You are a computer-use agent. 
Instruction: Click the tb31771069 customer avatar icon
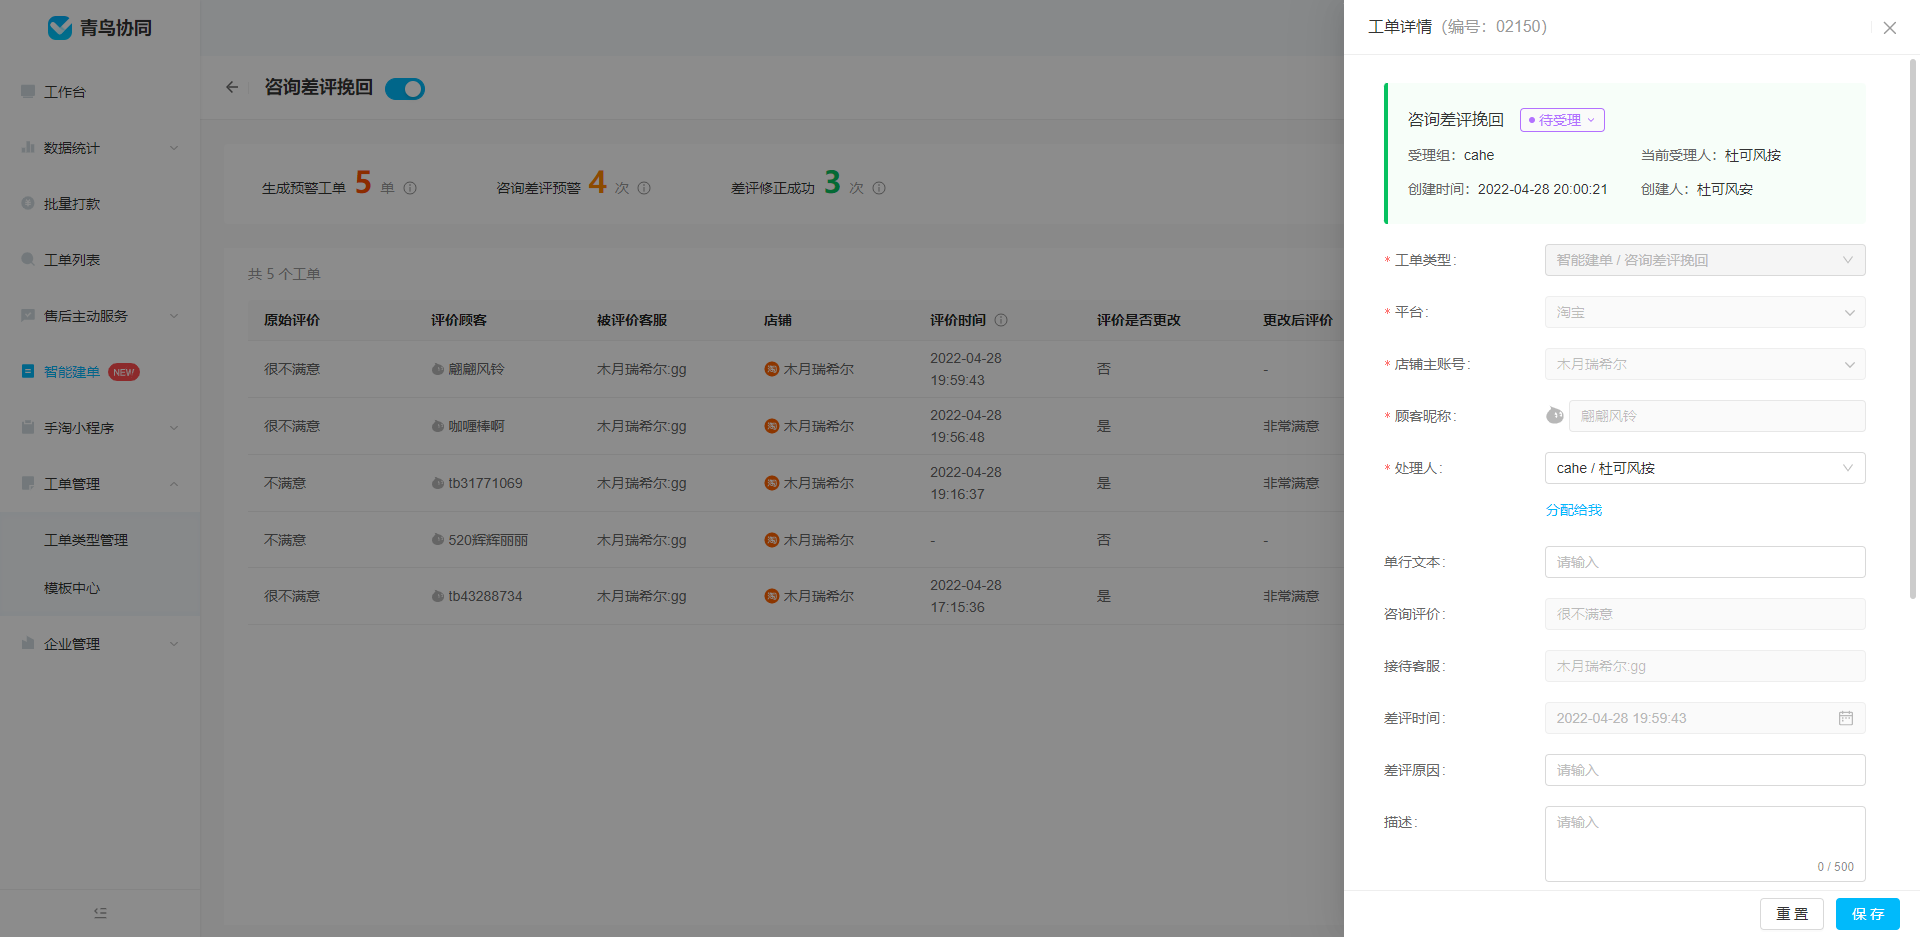pyautogui.click(x=438, y=483)
